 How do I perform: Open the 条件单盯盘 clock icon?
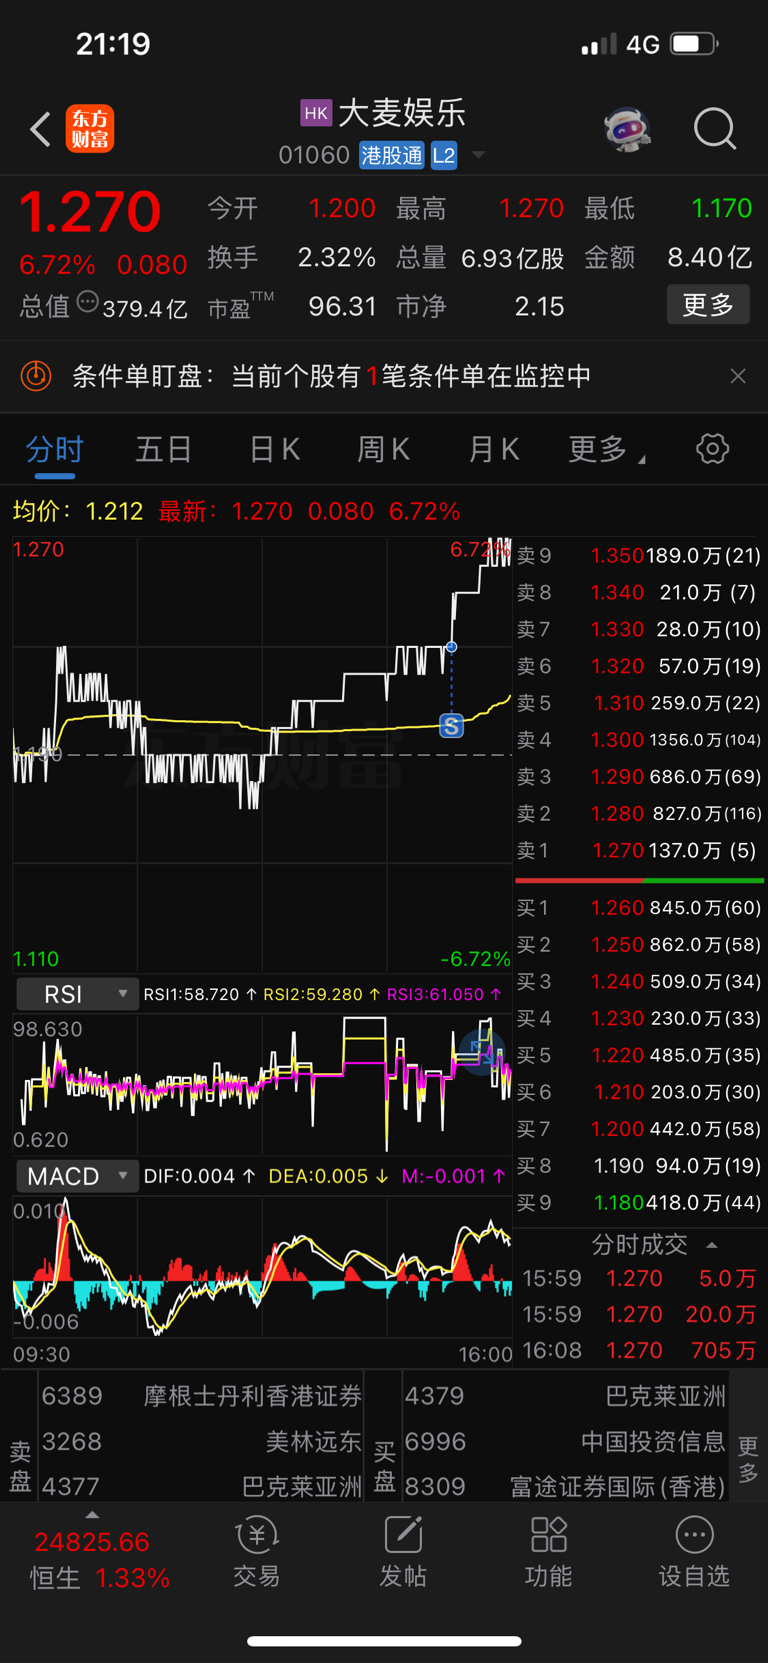point(36,376)
